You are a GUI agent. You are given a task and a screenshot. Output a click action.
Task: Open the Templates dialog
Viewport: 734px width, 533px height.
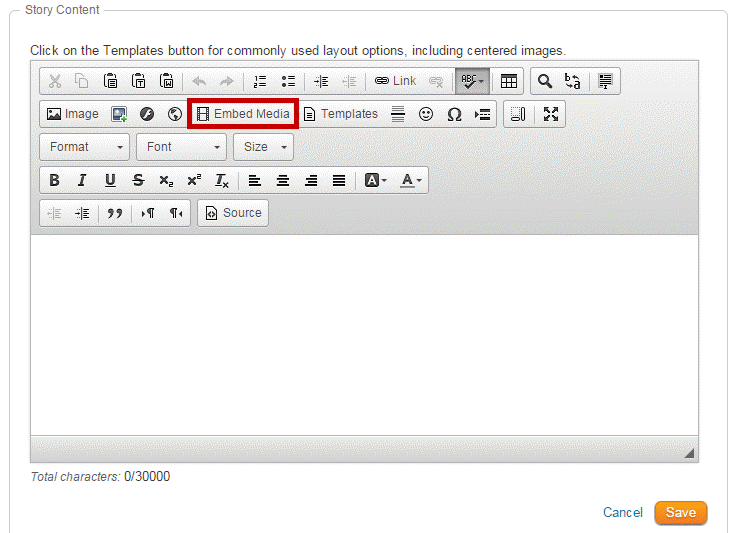(340, 114)
